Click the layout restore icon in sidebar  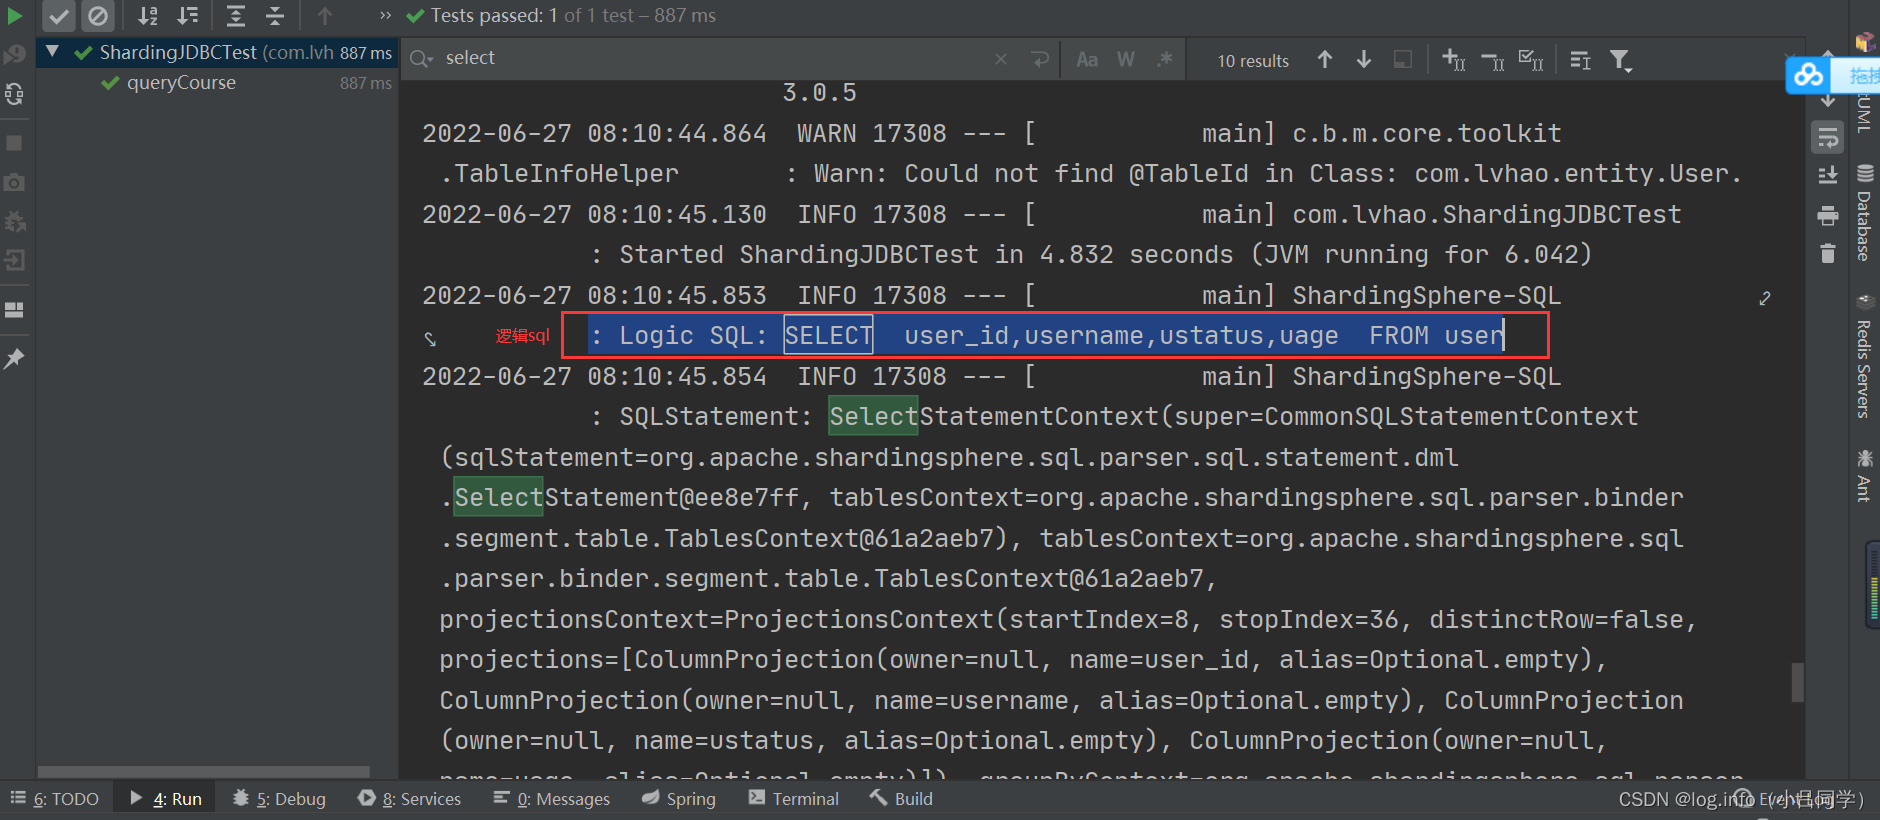tap(14, 310)
